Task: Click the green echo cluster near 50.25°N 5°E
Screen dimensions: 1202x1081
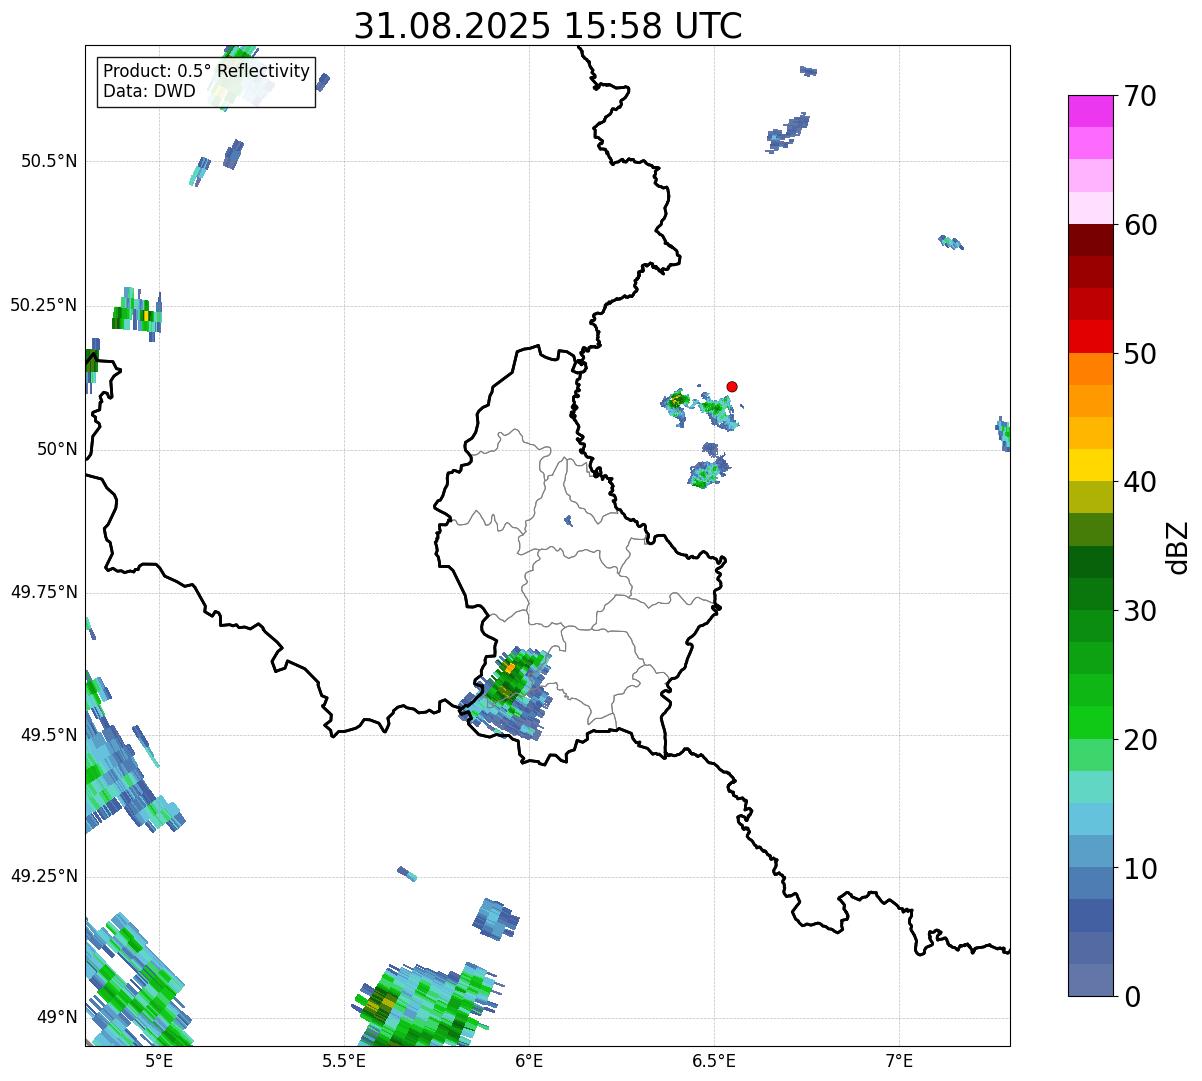Action: point(137,314)
